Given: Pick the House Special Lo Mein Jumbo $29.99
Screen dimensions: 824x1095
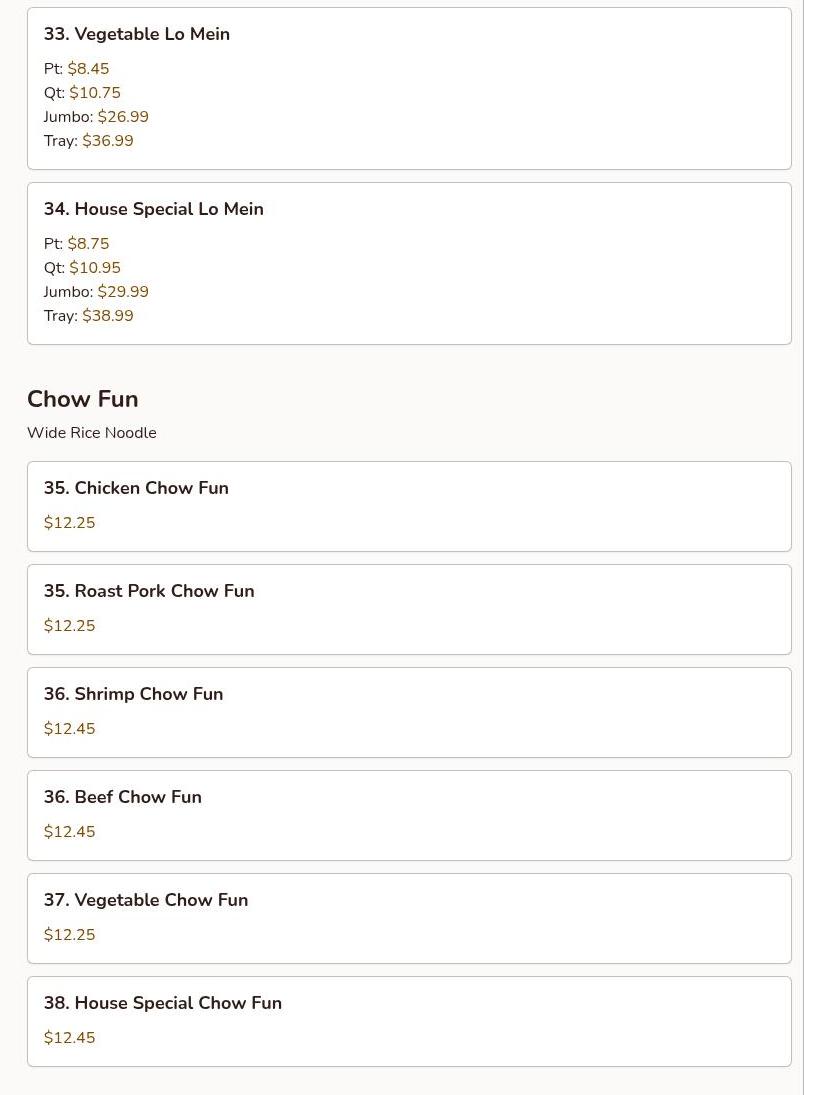Looking at the screenshot, I should [x=123, y=292].
